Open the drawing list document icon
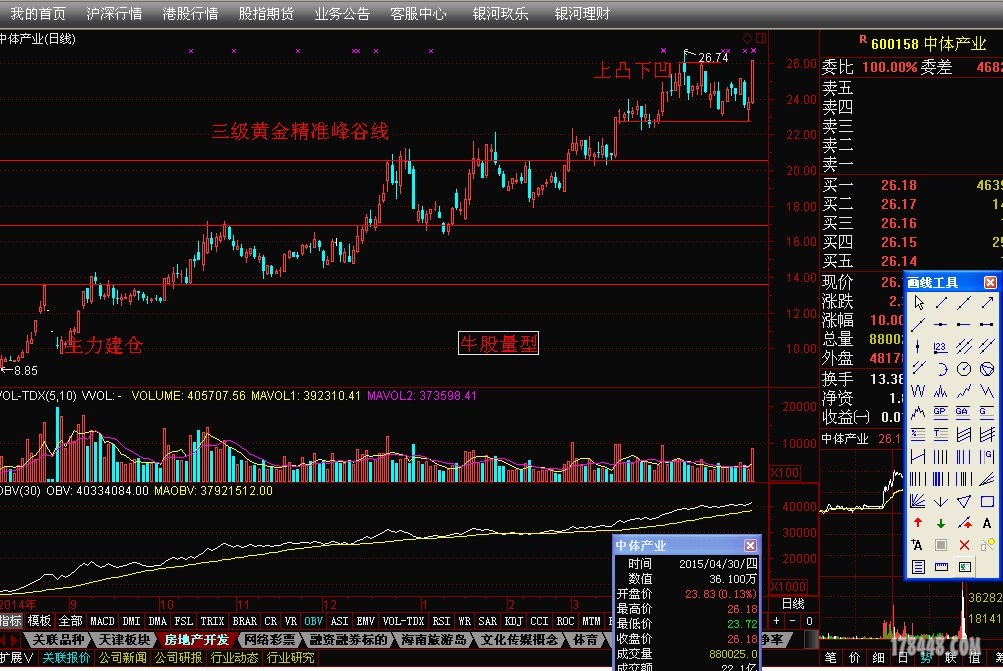This screenshot has height=671, width=1003. pyautogui.click(x=918, y=567)
